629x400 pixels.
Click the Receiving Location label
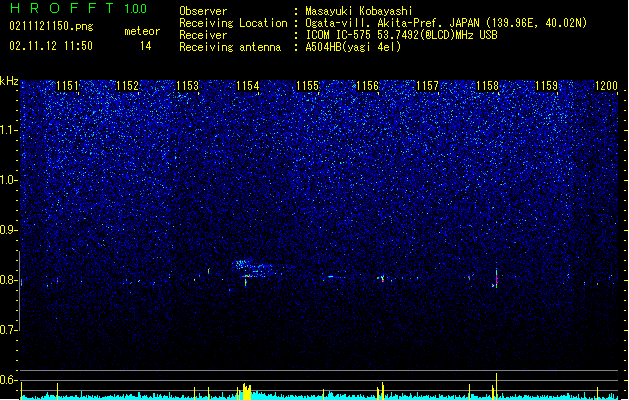(233, 23)
